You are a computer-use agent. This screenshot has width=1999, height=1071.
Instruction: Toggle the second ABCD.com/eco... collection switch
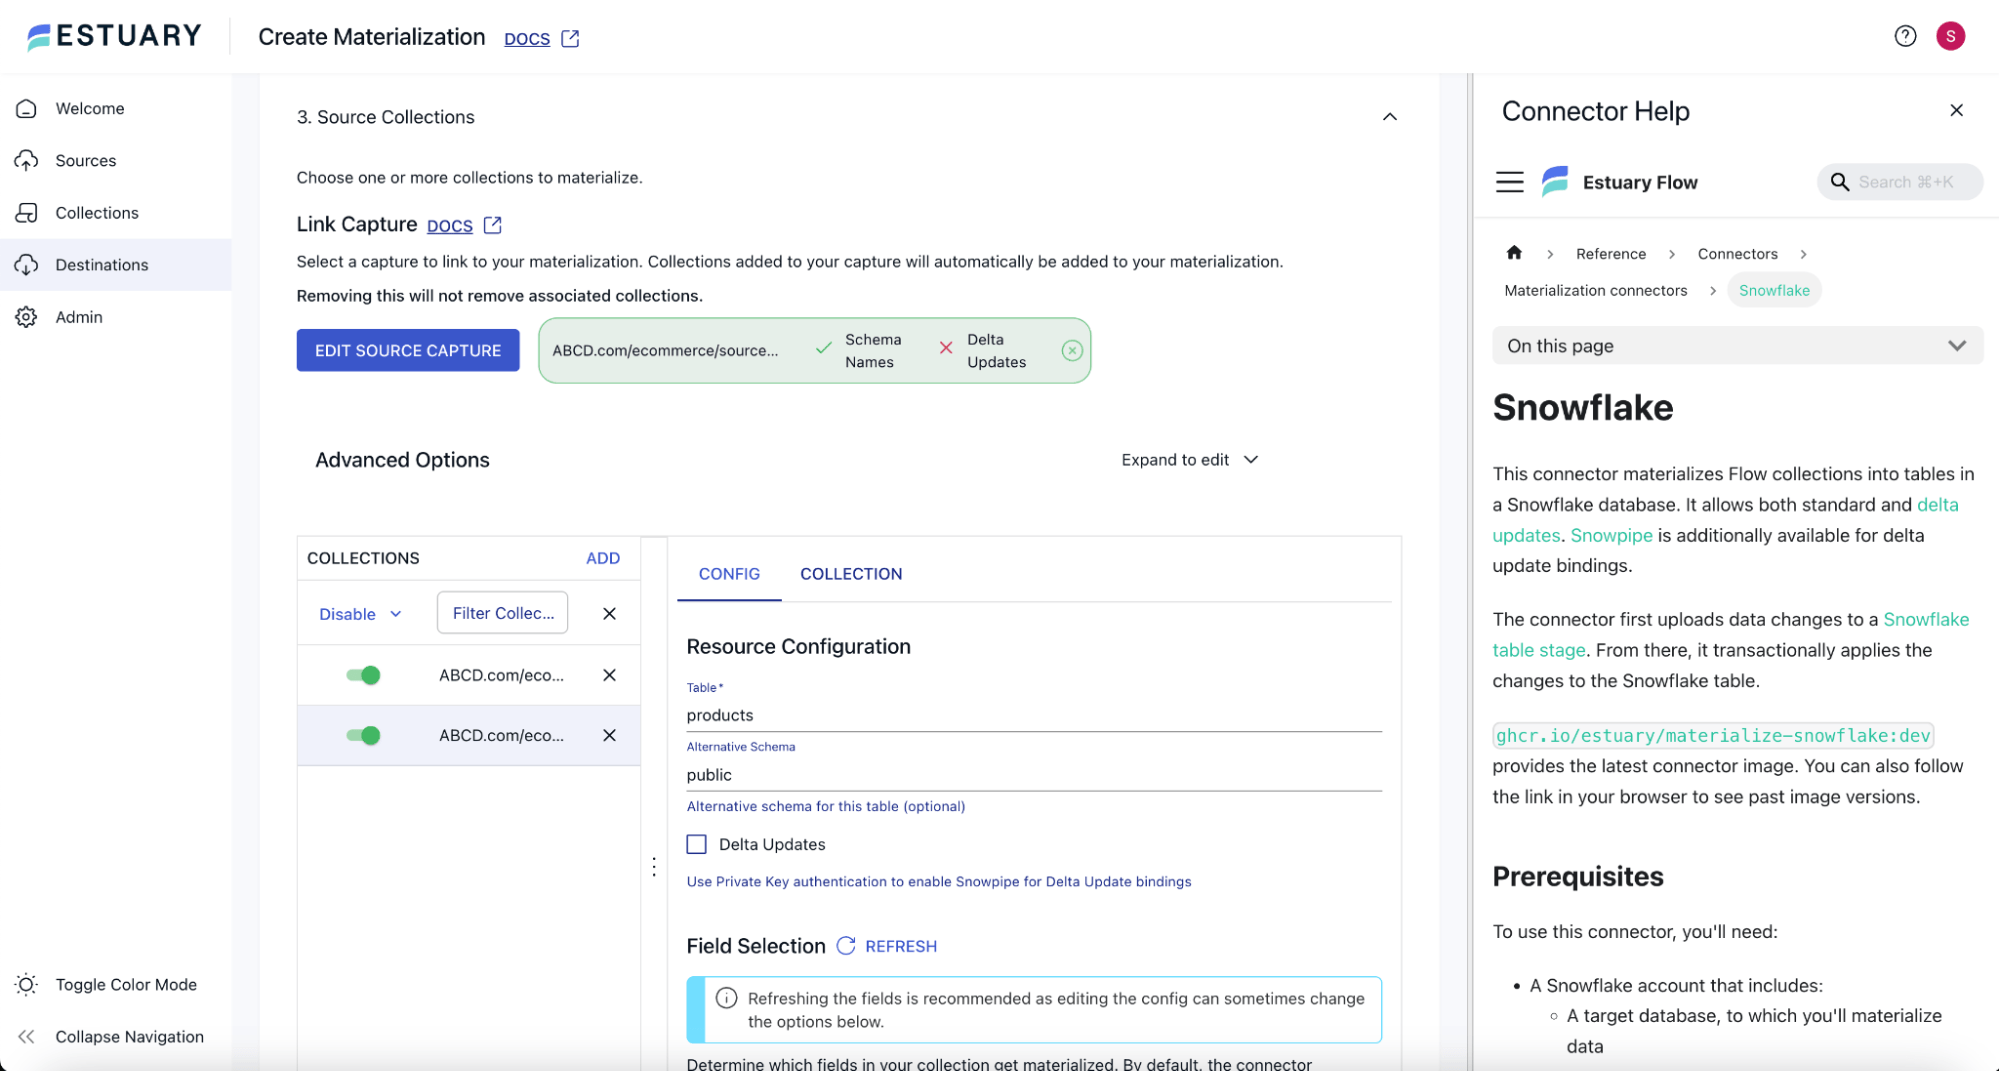click(x=363, y=735)
